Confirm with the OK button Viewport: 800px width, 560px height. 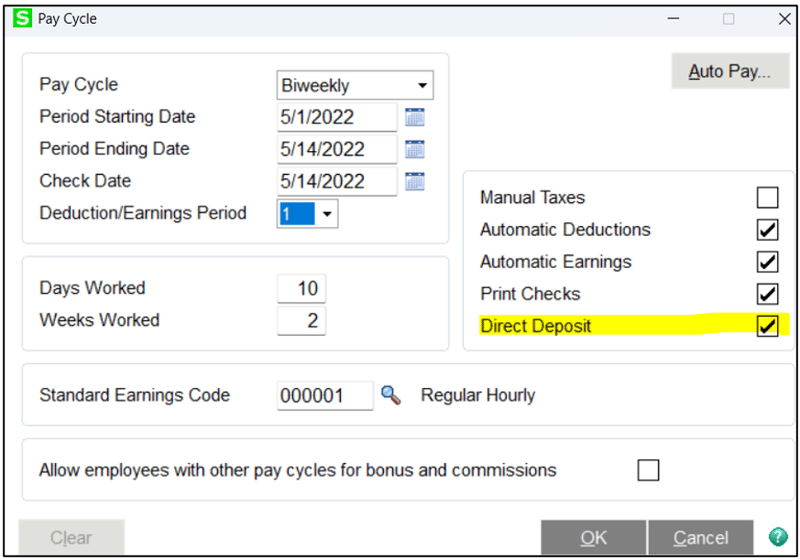[x=593, y=538]
